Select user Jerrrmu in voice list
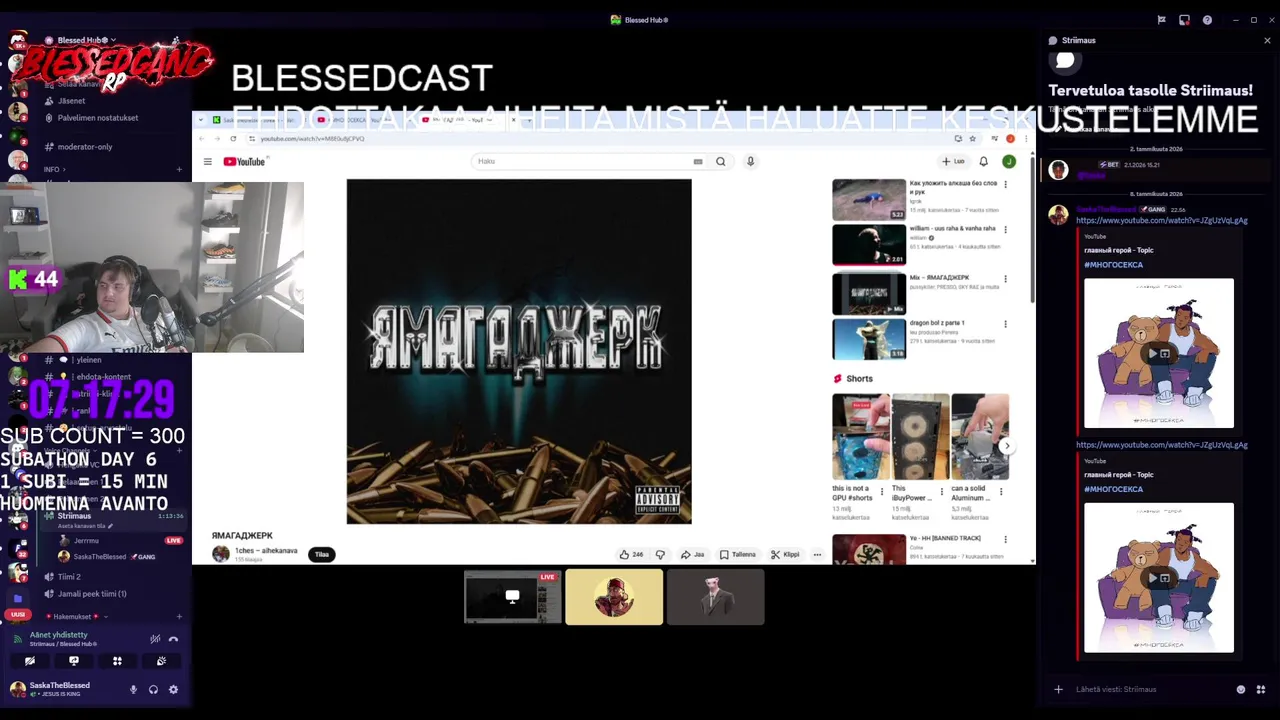This screenshot has width=1280, height=720. [86, 541]
